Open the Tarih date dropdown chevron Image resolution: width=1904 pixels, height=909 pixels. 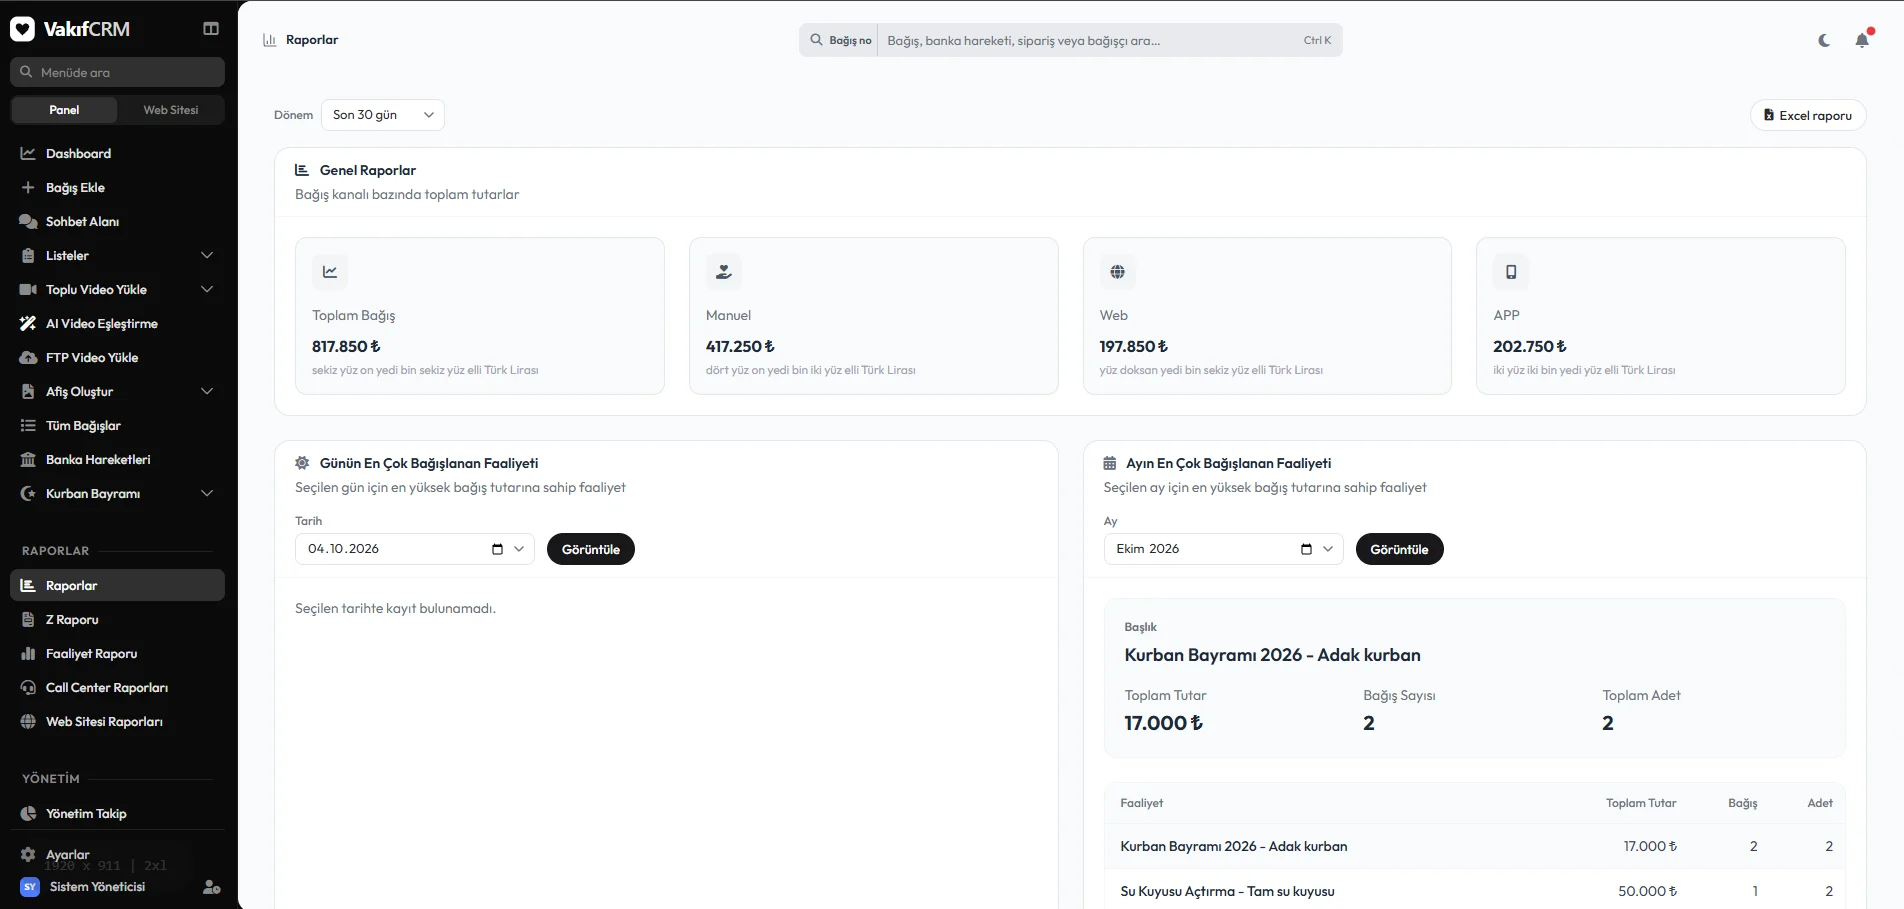[519, 549]
